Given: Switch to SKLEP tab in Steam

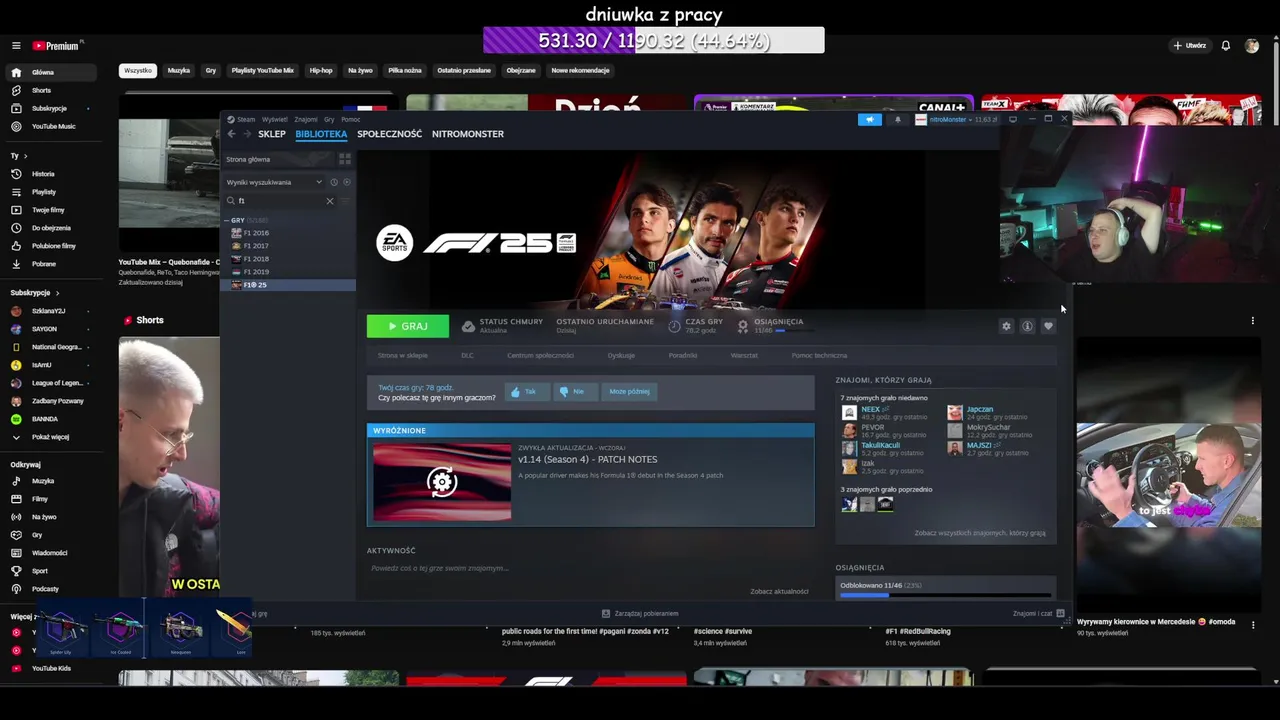Looking at the screenshot, I should point(272,134).
